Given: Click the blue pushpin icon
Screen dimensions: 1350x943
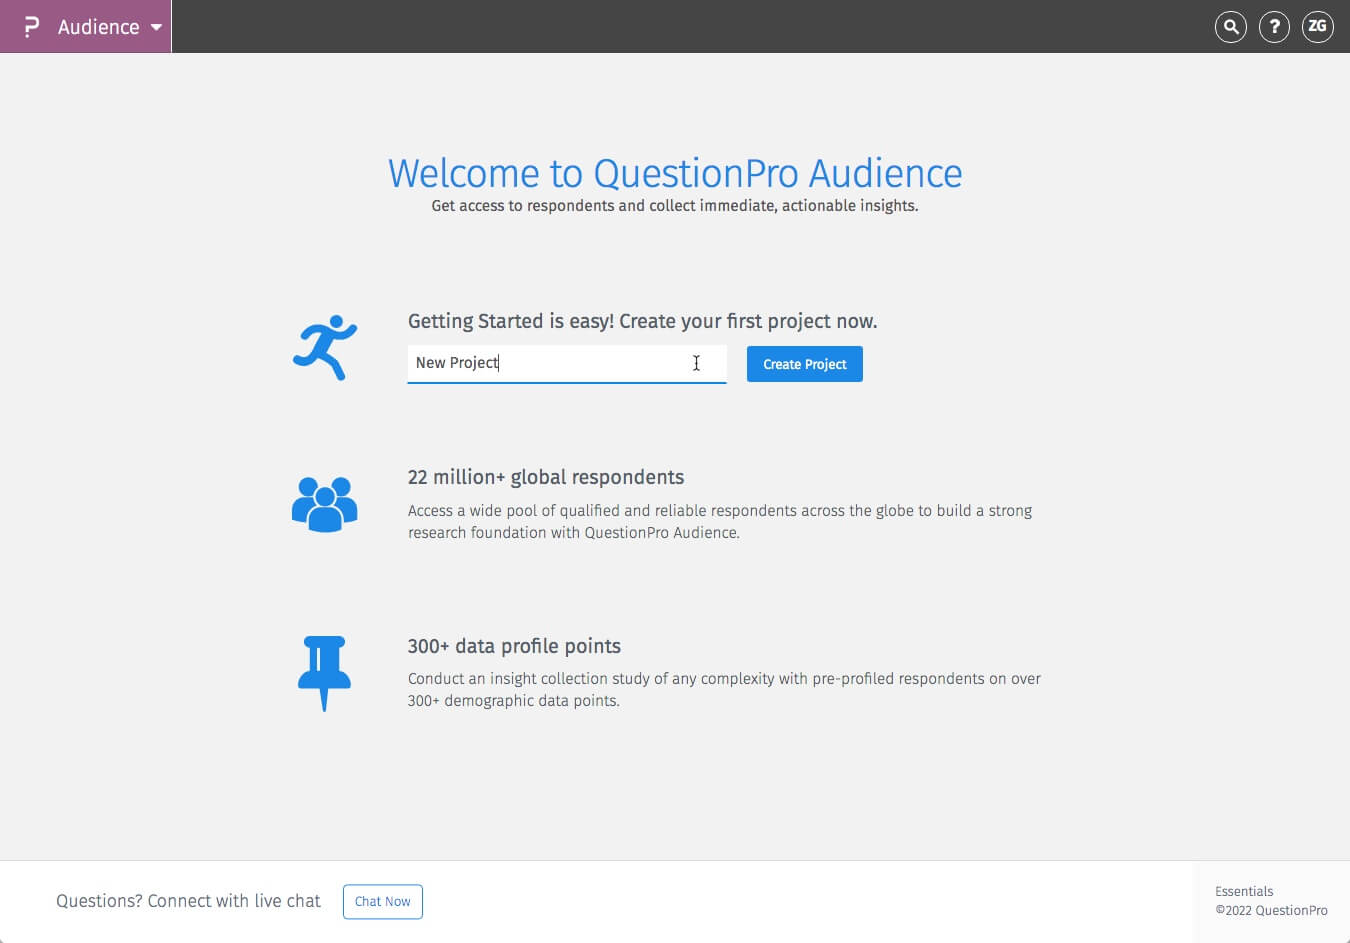Looking at the screenshot, I should [324, 672].
